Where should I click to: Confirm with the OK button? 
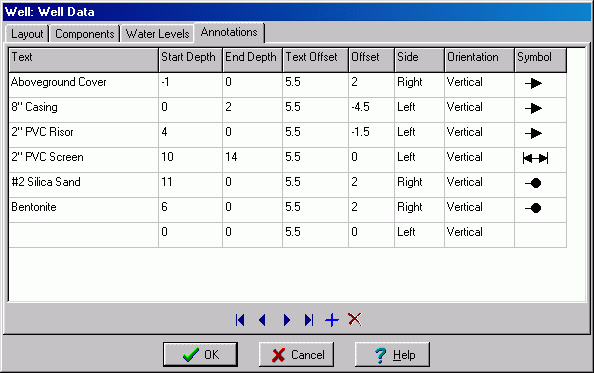click(200, 354)
